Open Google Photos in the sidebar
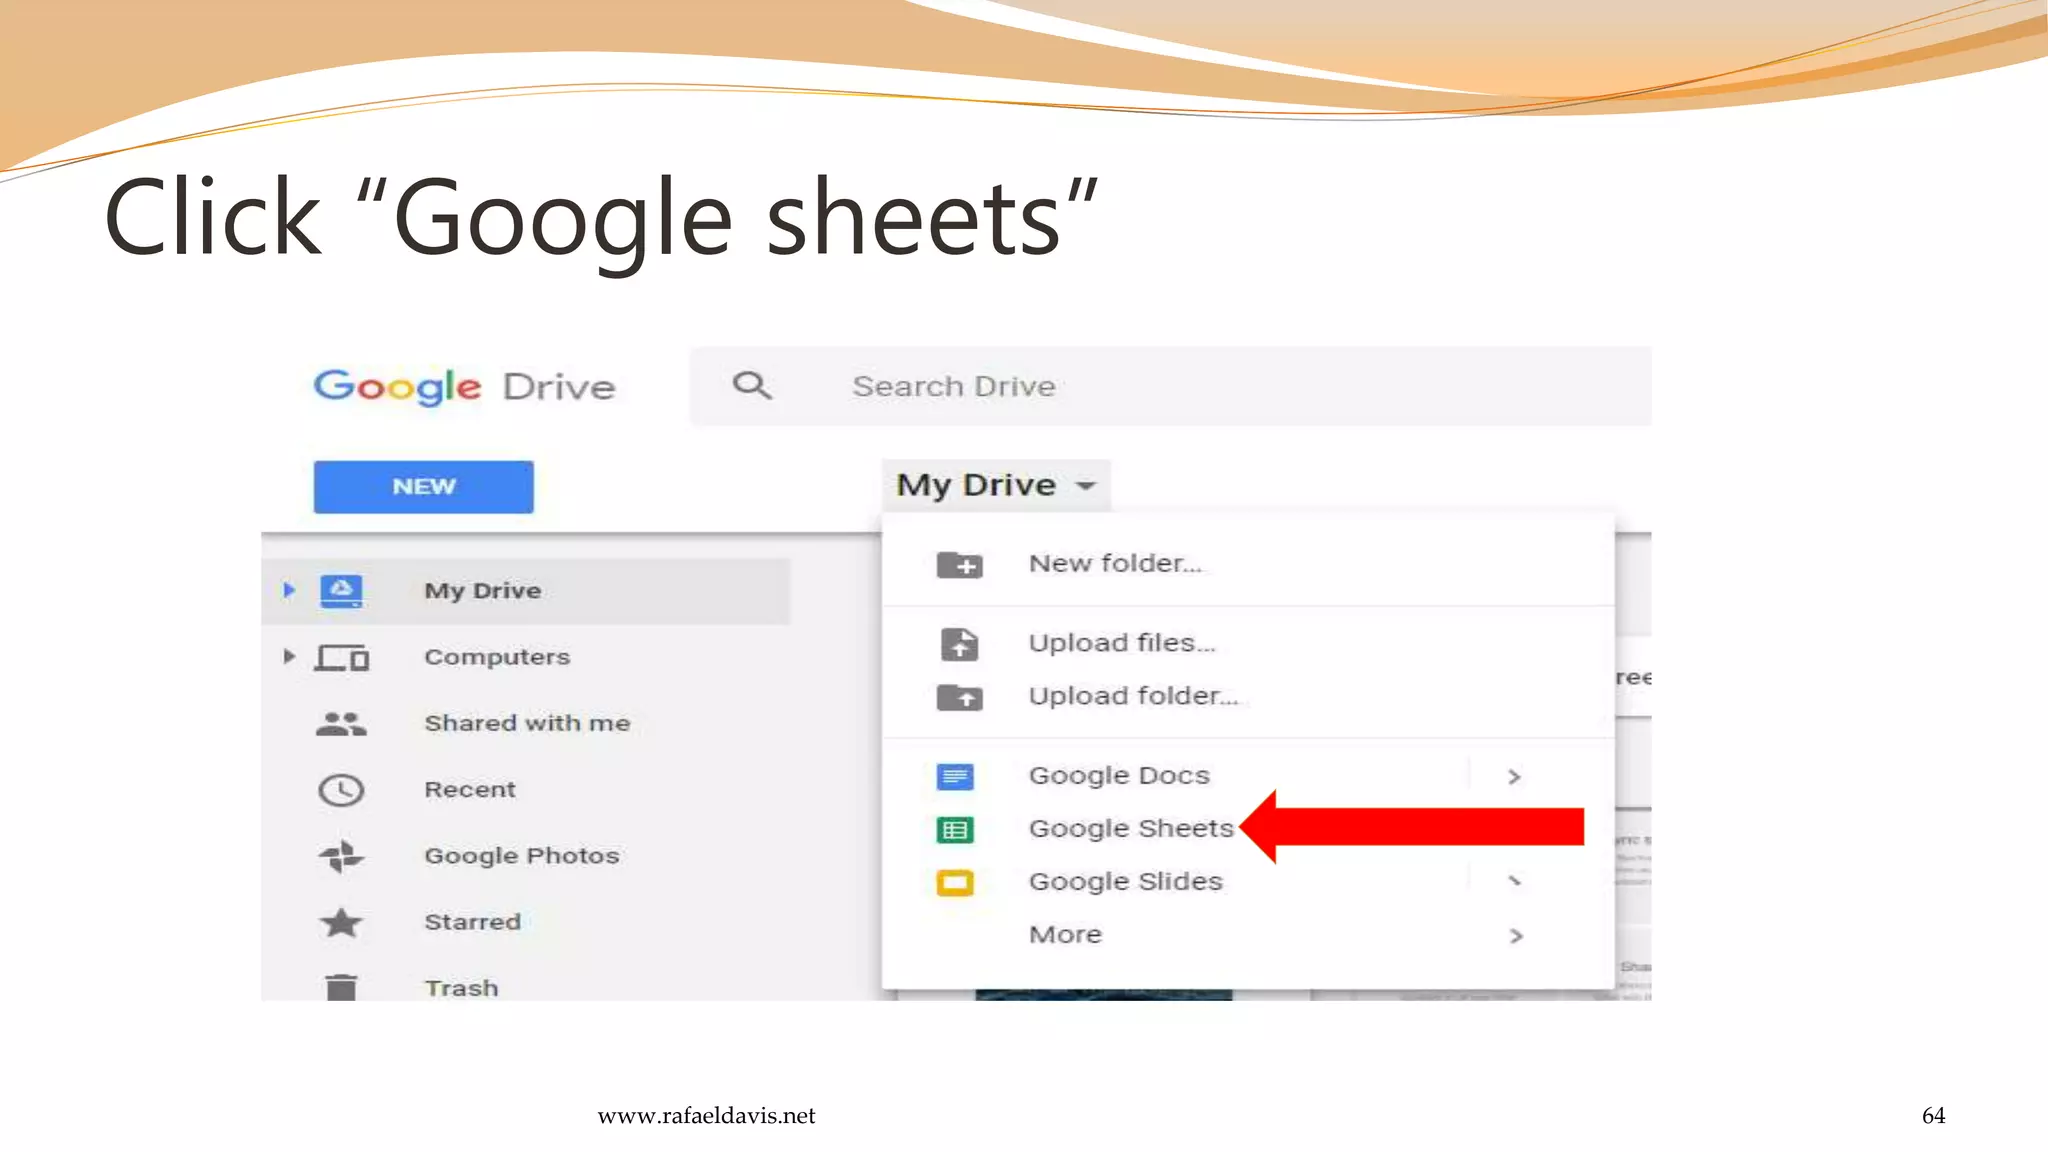This screenshot has width=2048, height=1152. coord(522,856)
